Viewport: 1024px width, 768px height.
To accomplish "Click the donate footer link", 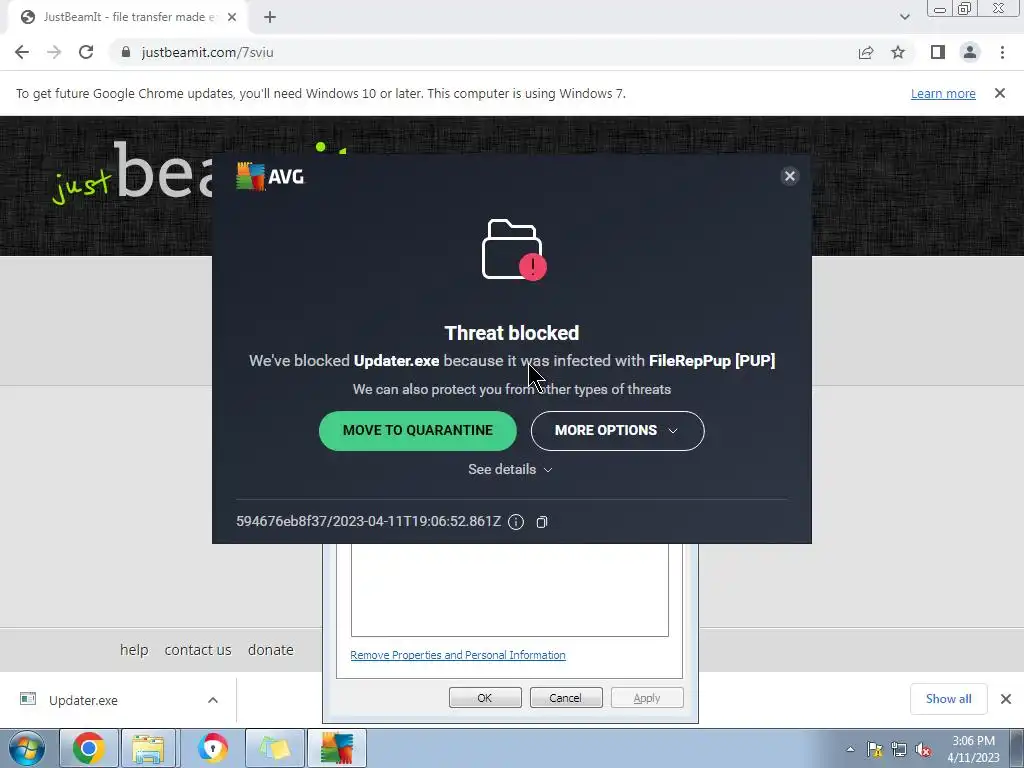I will [270, 650].
